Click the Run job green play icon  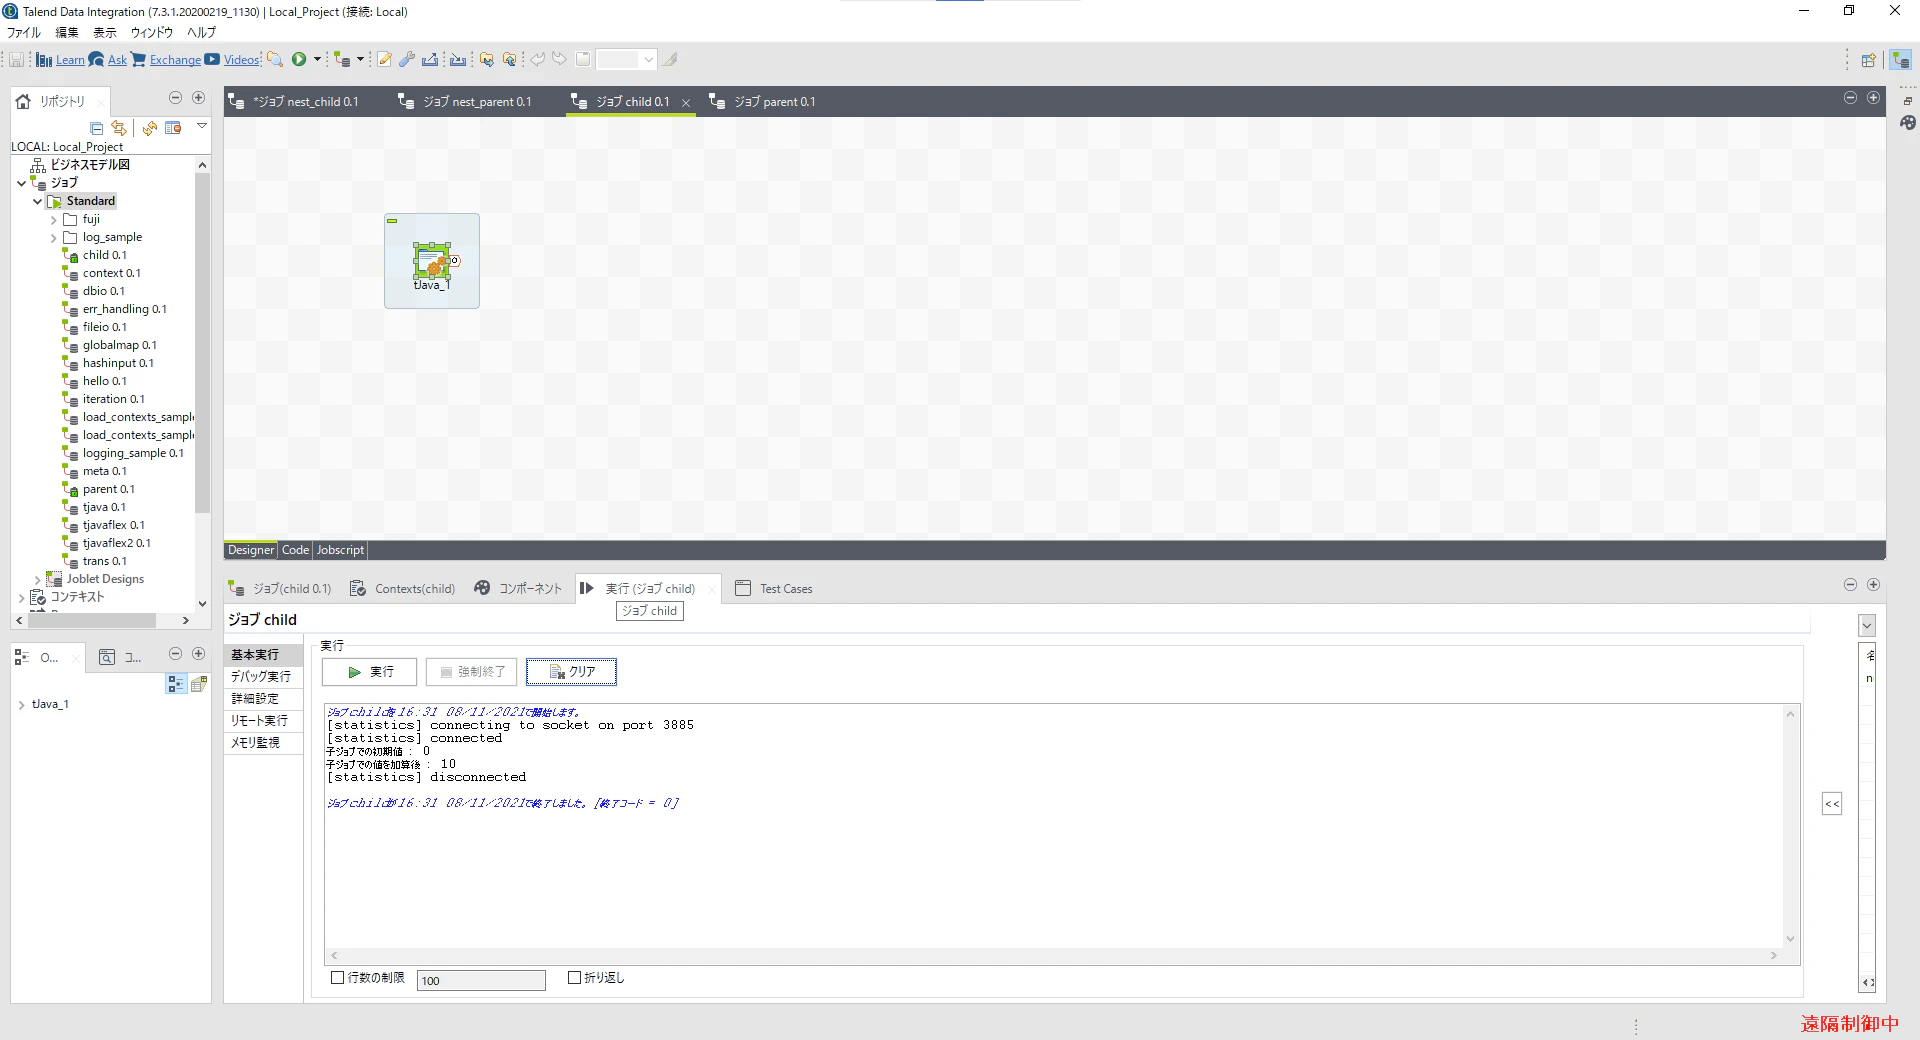299,59
